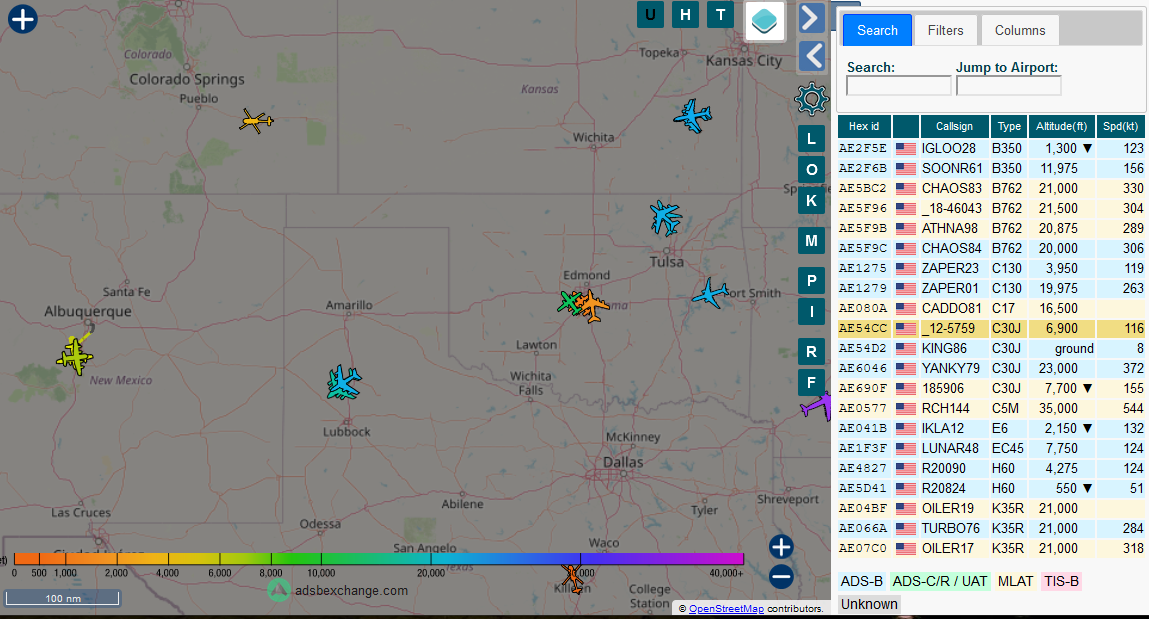Open the map layers selector icon
1149x619 pixels.
tap(764, 21)
